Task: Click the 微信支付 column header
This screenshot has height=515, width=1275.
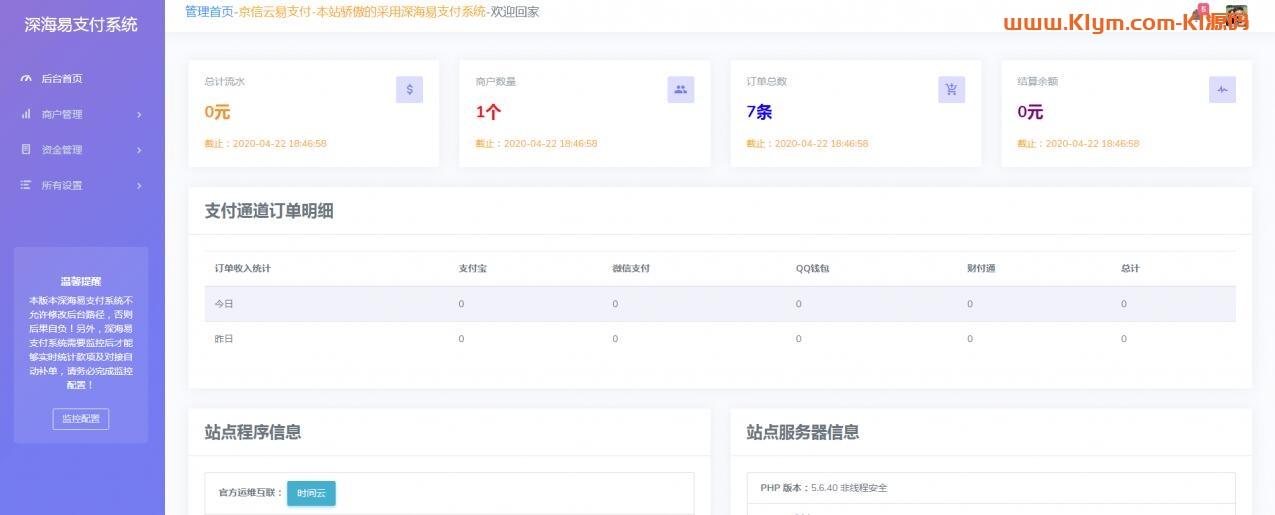Action: (x=631, y=268)
